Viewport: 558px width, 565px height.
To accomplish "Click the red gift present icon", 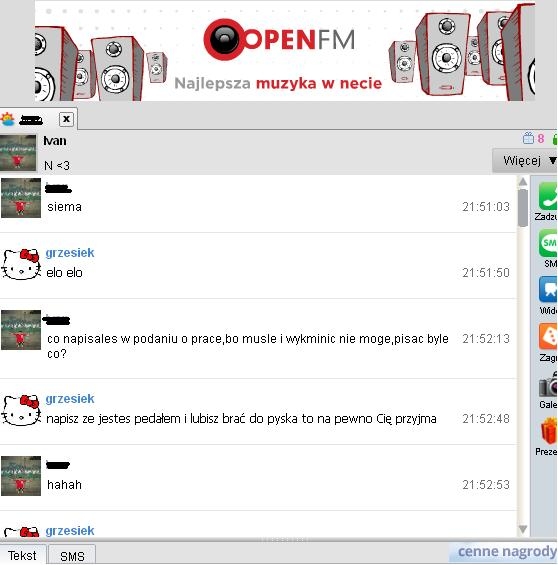I will pos(549,431).
